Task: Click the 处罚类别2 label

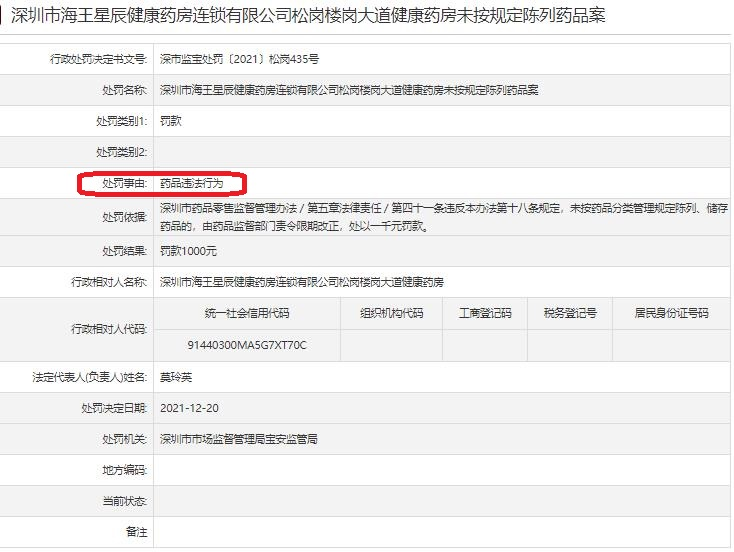Action: pos(122,152)
